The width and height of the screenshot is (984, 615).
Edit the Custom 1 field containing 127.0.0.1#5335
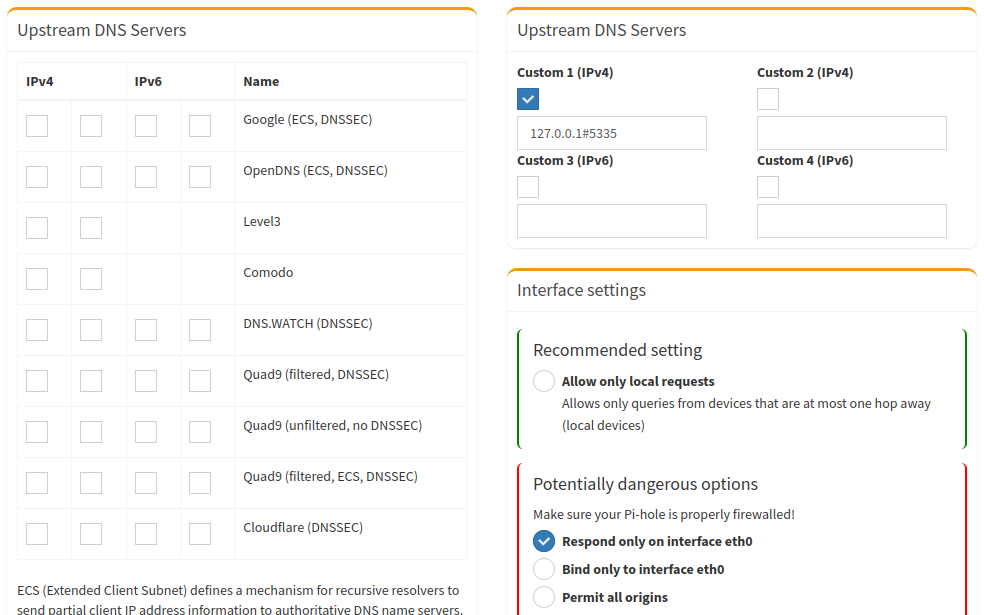(x=612, y=133)
